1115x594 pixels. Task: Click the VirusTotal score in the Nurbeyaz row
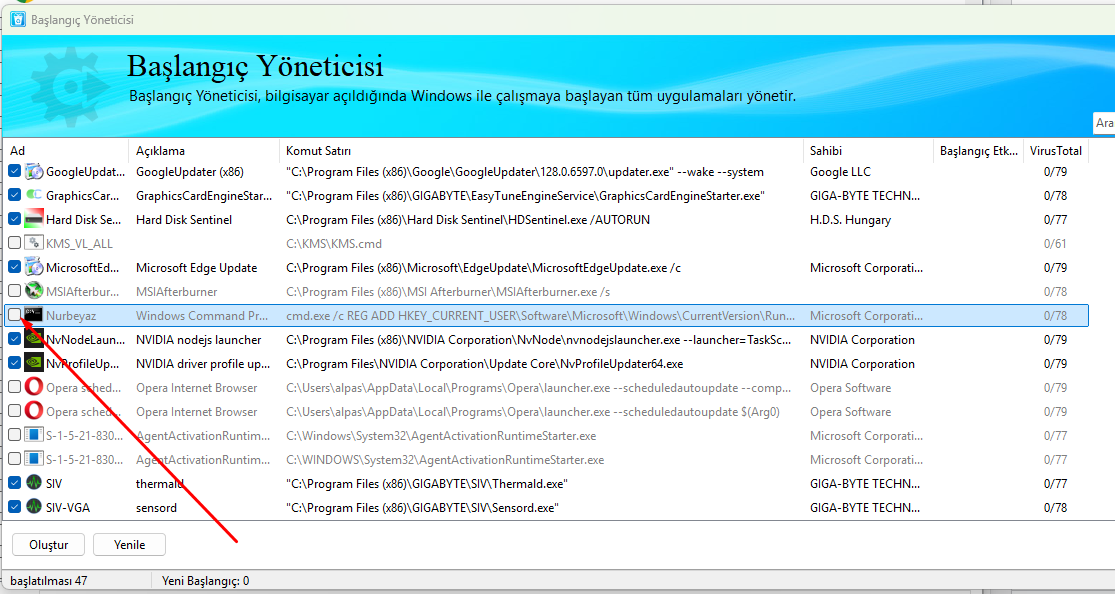[1055, 316]
